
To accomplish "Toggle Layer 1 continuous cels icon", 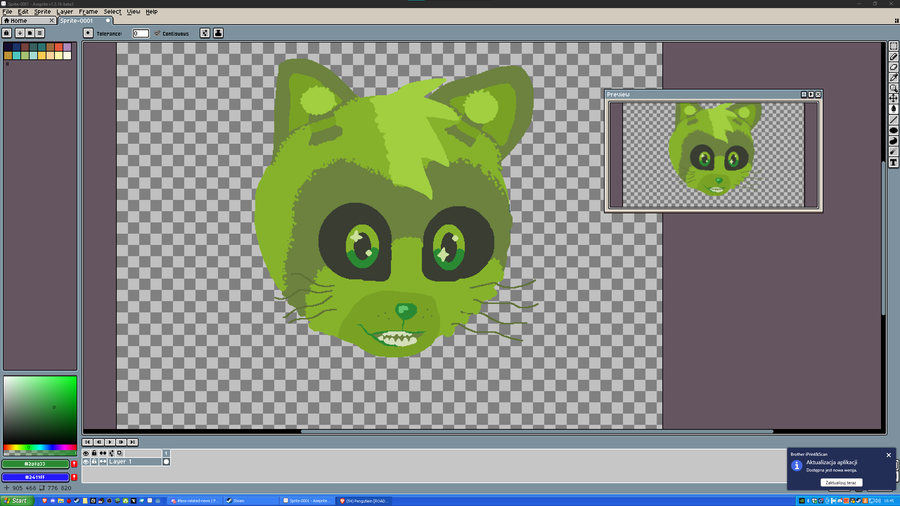I will click(x=103, y=461).
